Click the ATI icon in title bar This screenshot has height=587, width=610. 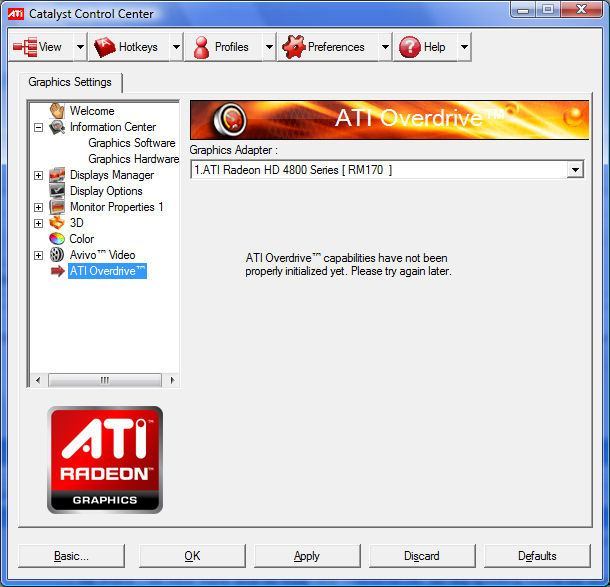16,14
